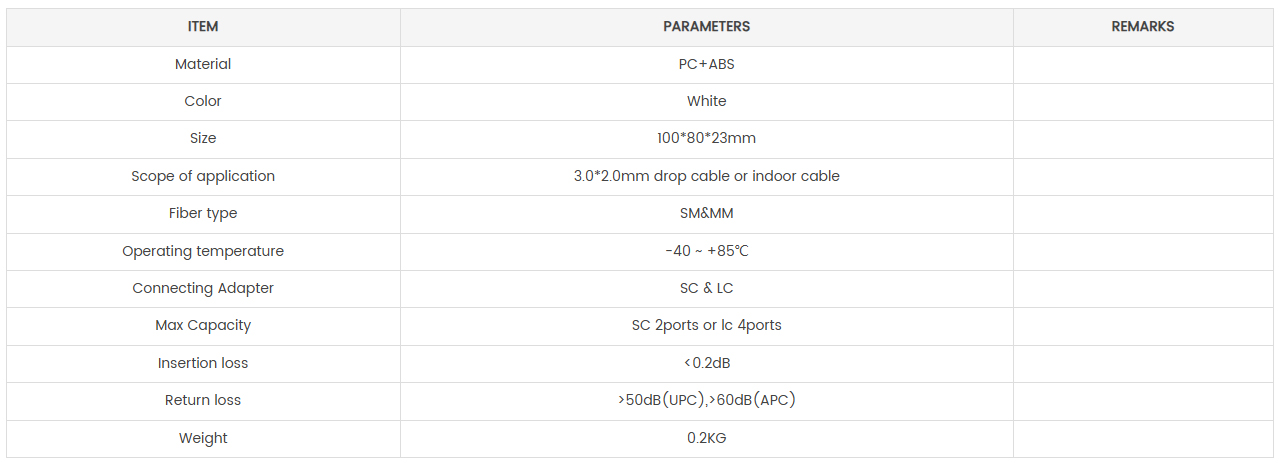Select the Max Capacity label
The width and height of the screenshot is (1279, 464).
pyautogui.click(x=203, y=325)
